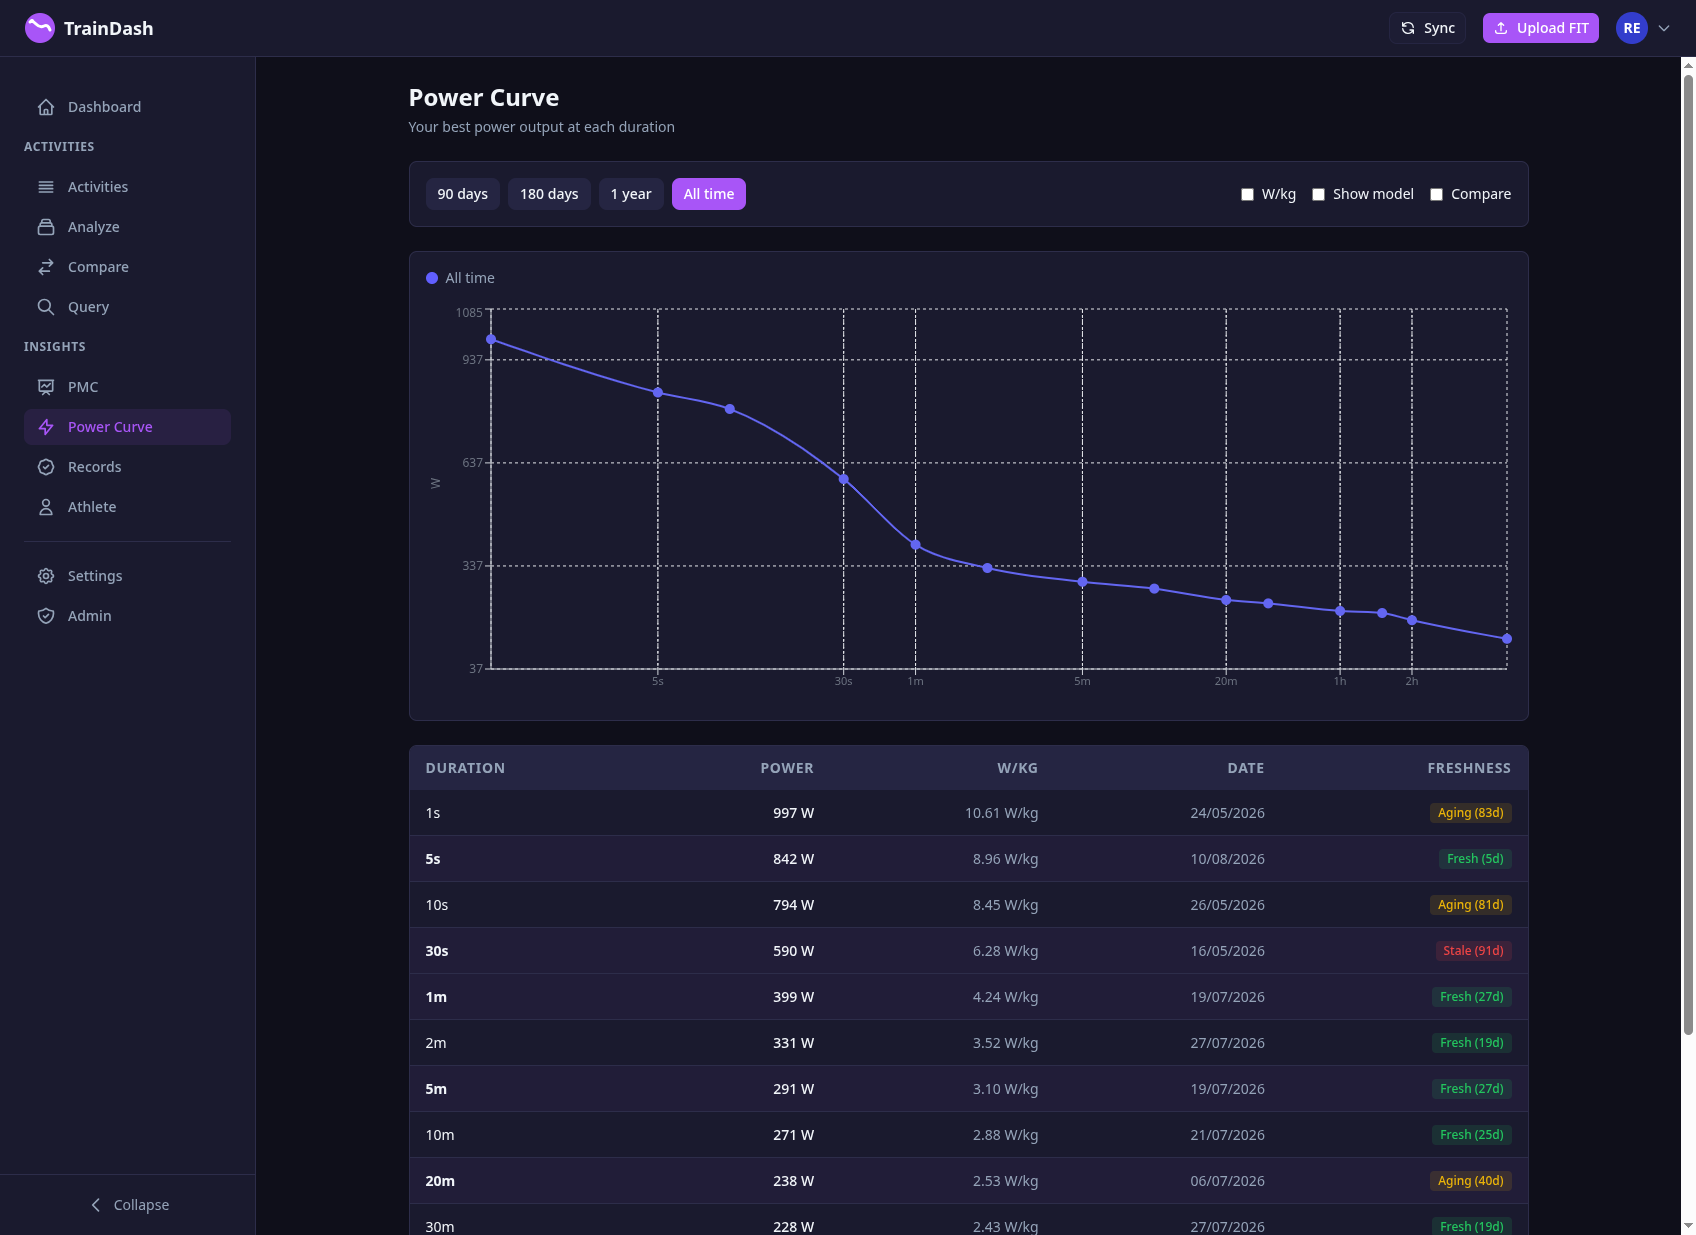Image resolution: width=1696 pixels, height=1235 pixels.
Task: Click the Activities list icon
Action: click(x=46, y=187)
